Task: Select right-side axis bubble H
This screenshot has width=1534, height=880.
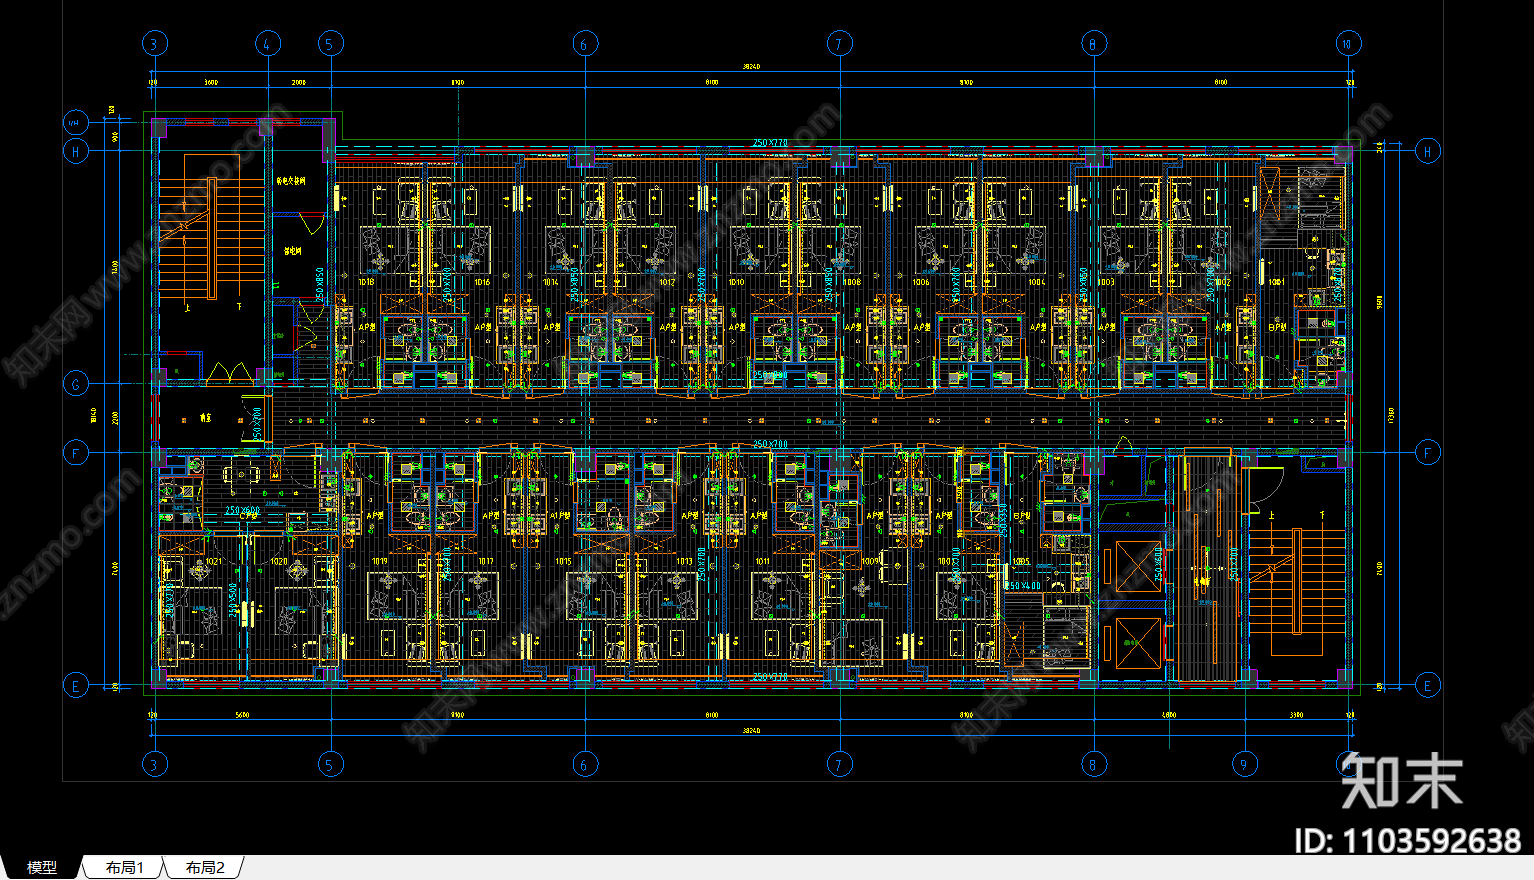Action: click(1427, 152)
